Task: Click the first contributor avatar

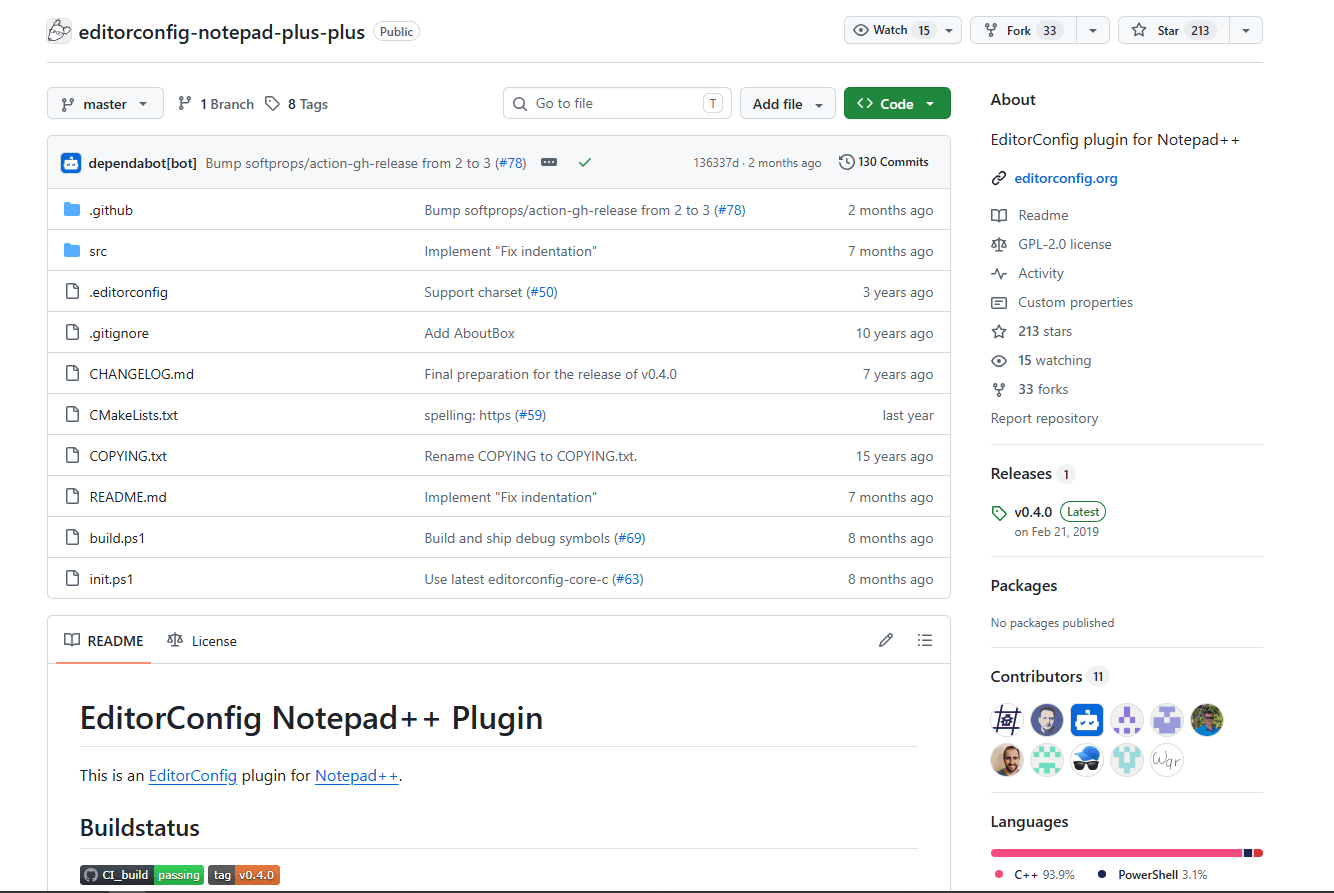Action: click(1007, 720)
